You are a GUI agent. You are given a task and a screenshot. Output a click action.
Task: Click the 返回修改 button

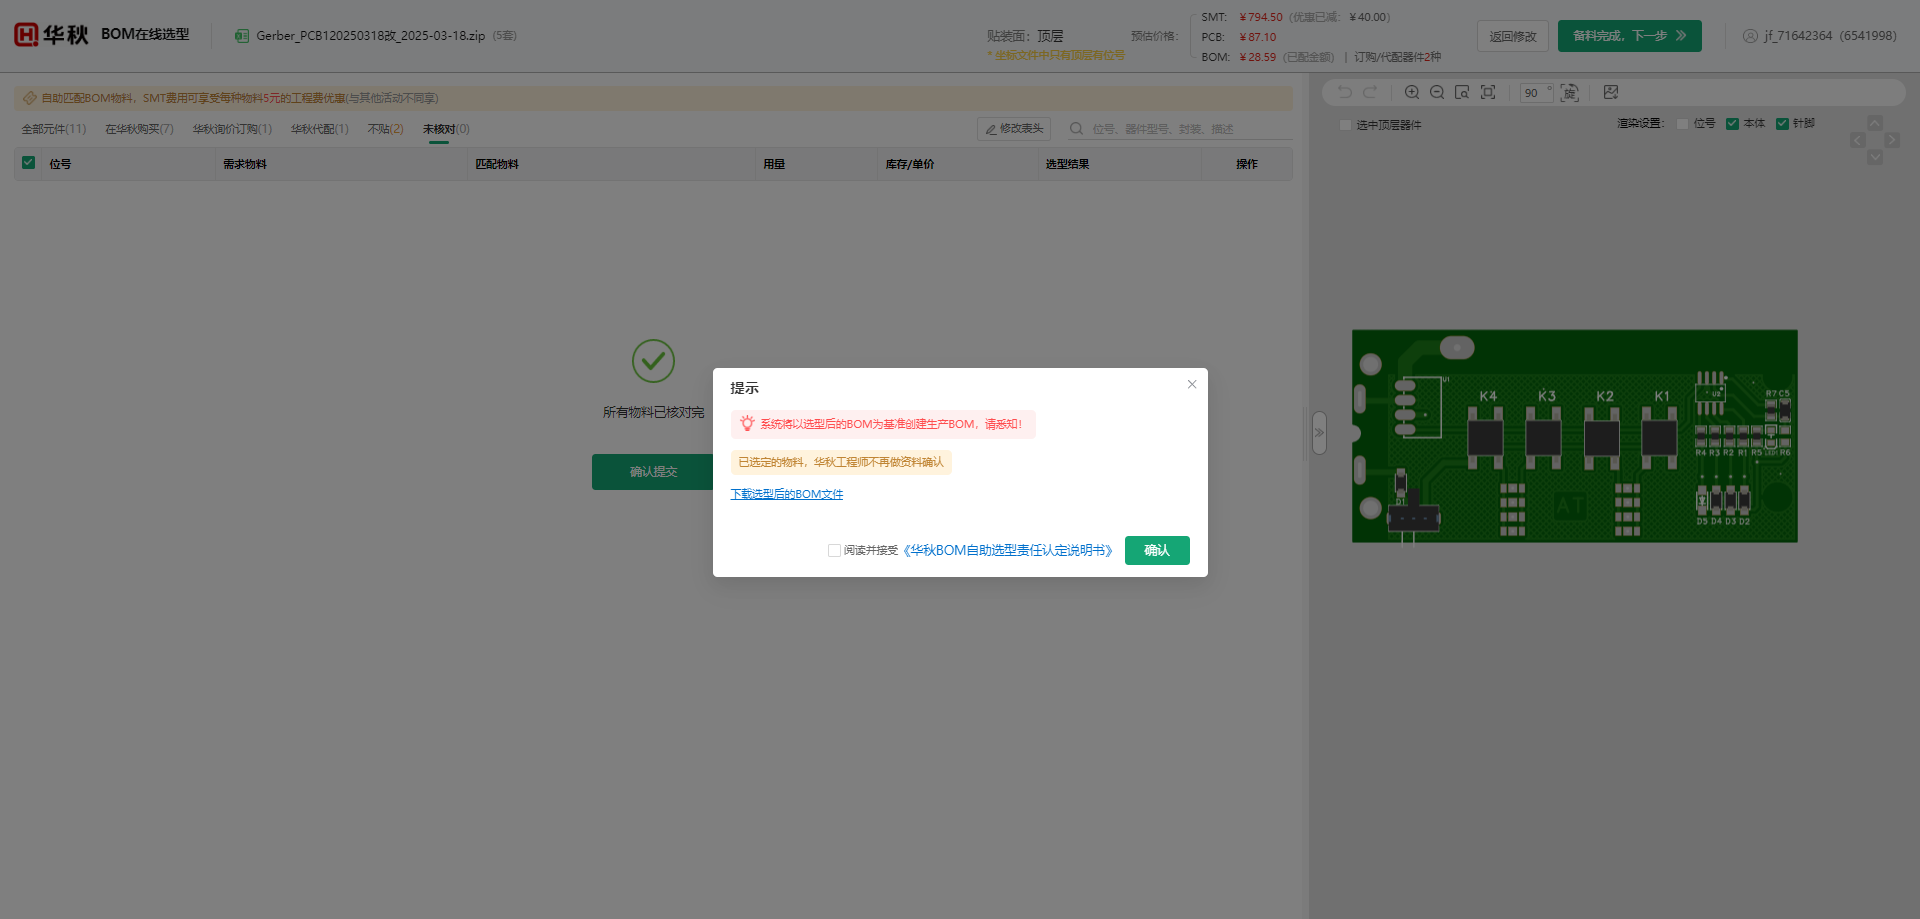coord(1513,36)
